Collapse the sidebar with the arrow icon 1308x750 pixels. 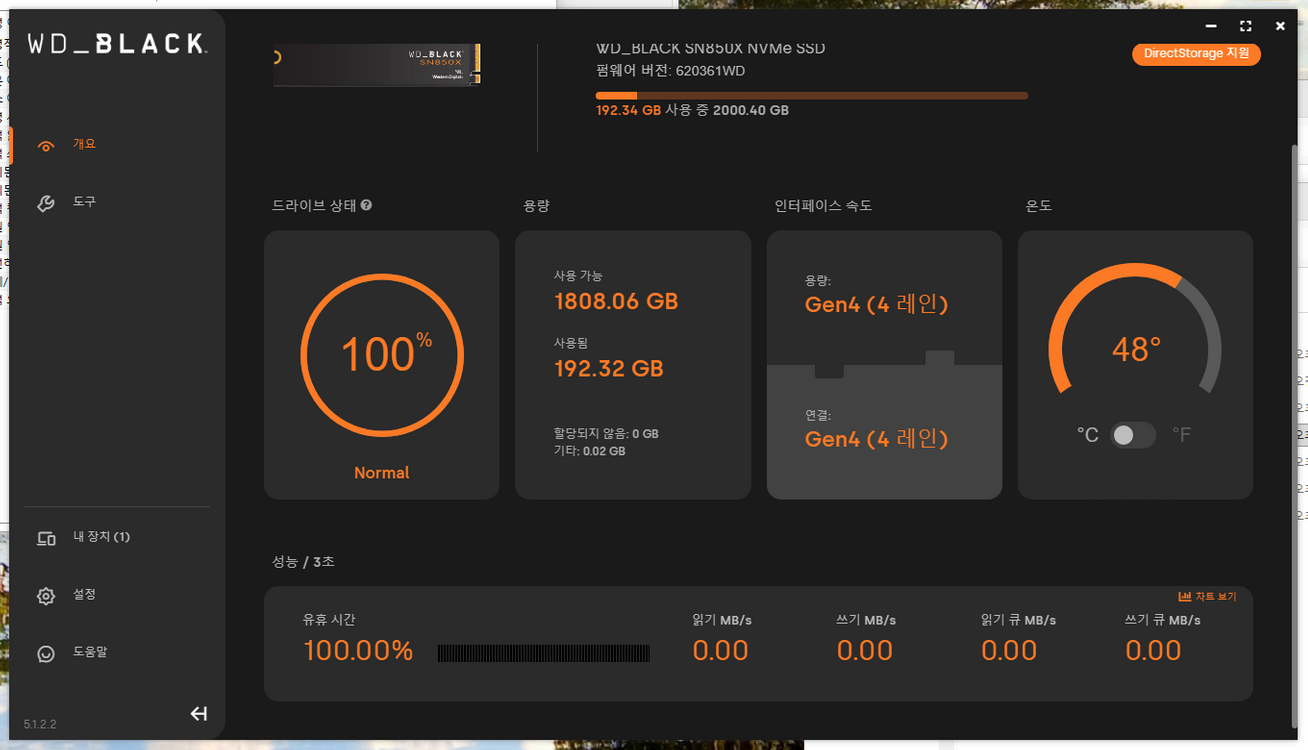coord(198,713)
